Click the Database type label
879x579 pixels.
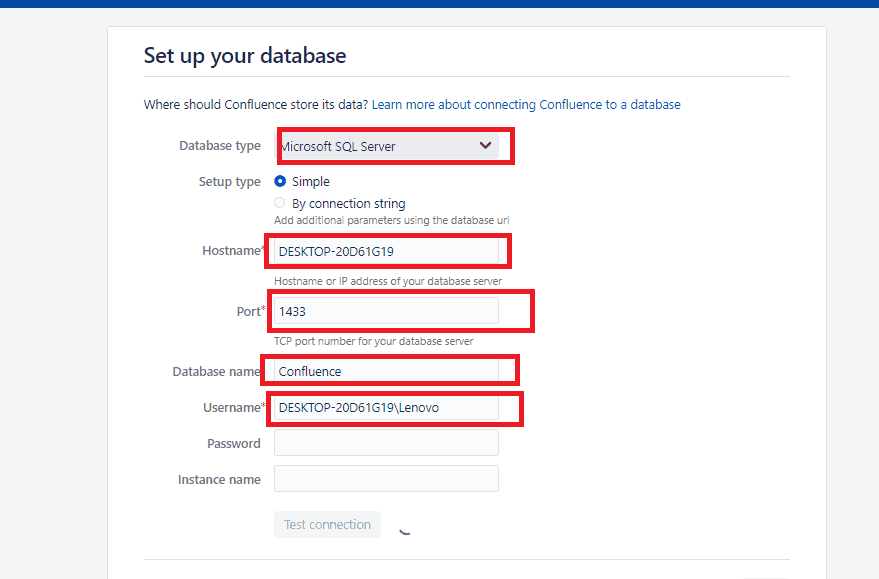[219, 146]
